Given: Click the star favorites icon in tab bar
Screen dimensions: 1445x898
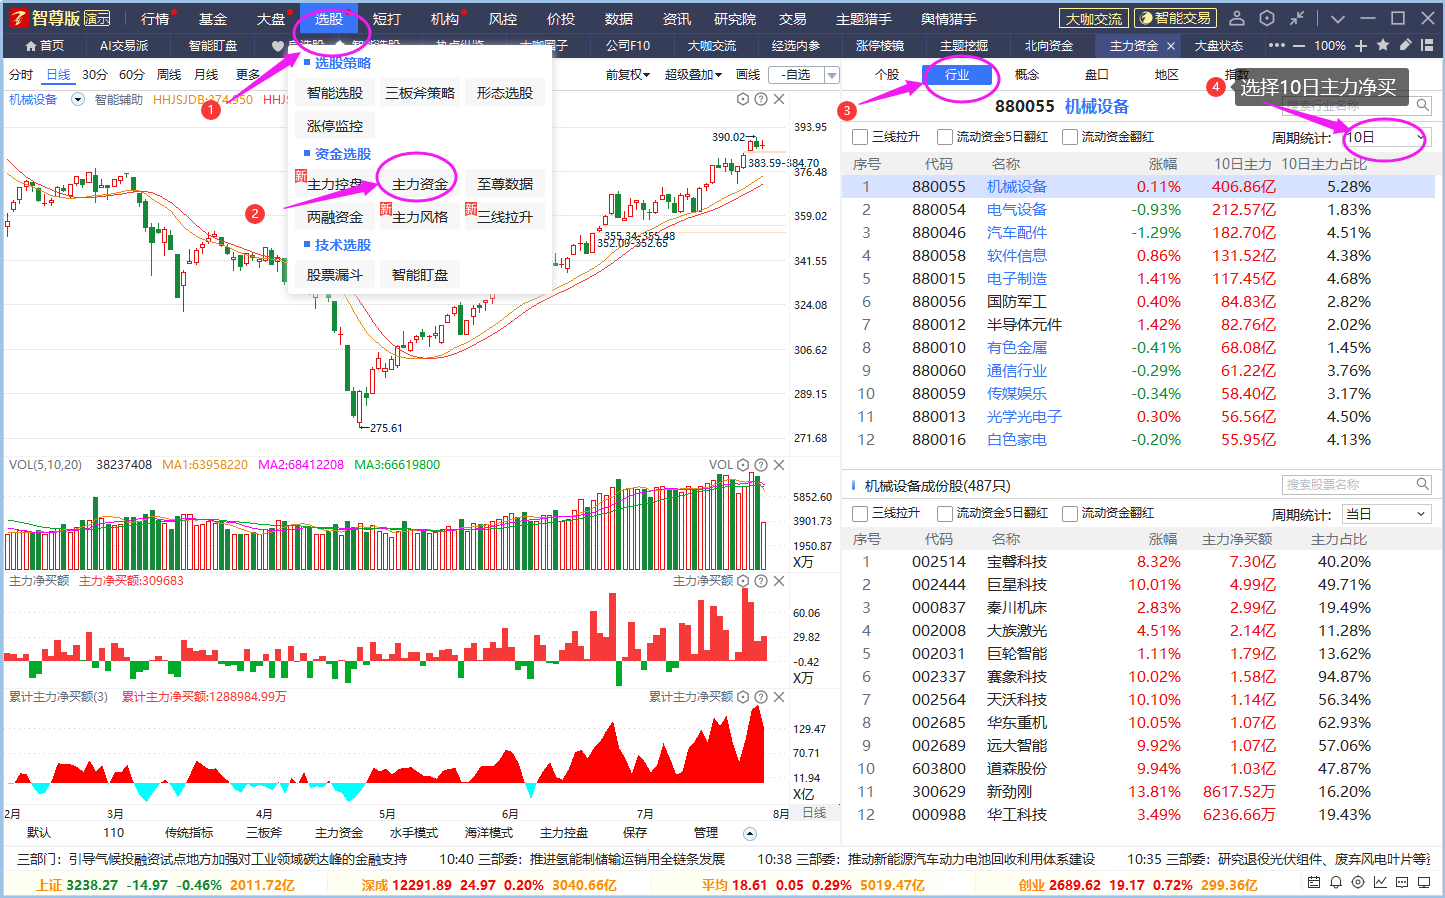Looking at the screenshot, I should click(1383, 45).
